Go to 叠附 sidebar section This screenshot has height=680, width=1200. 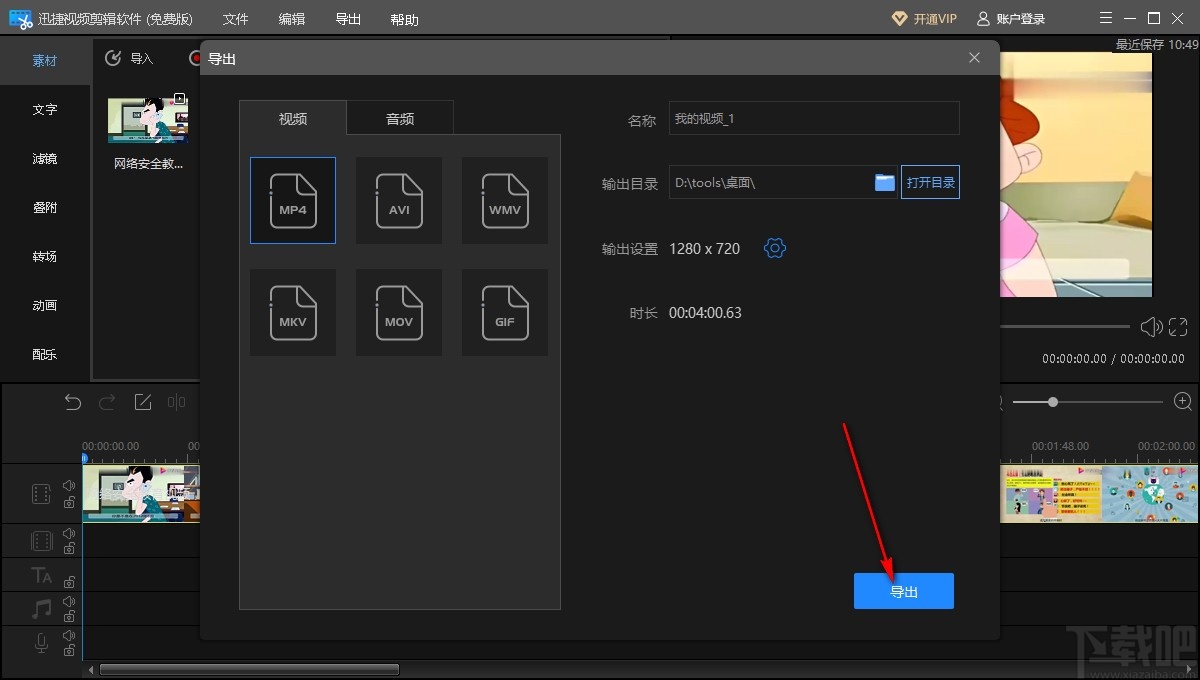[45, 208]
